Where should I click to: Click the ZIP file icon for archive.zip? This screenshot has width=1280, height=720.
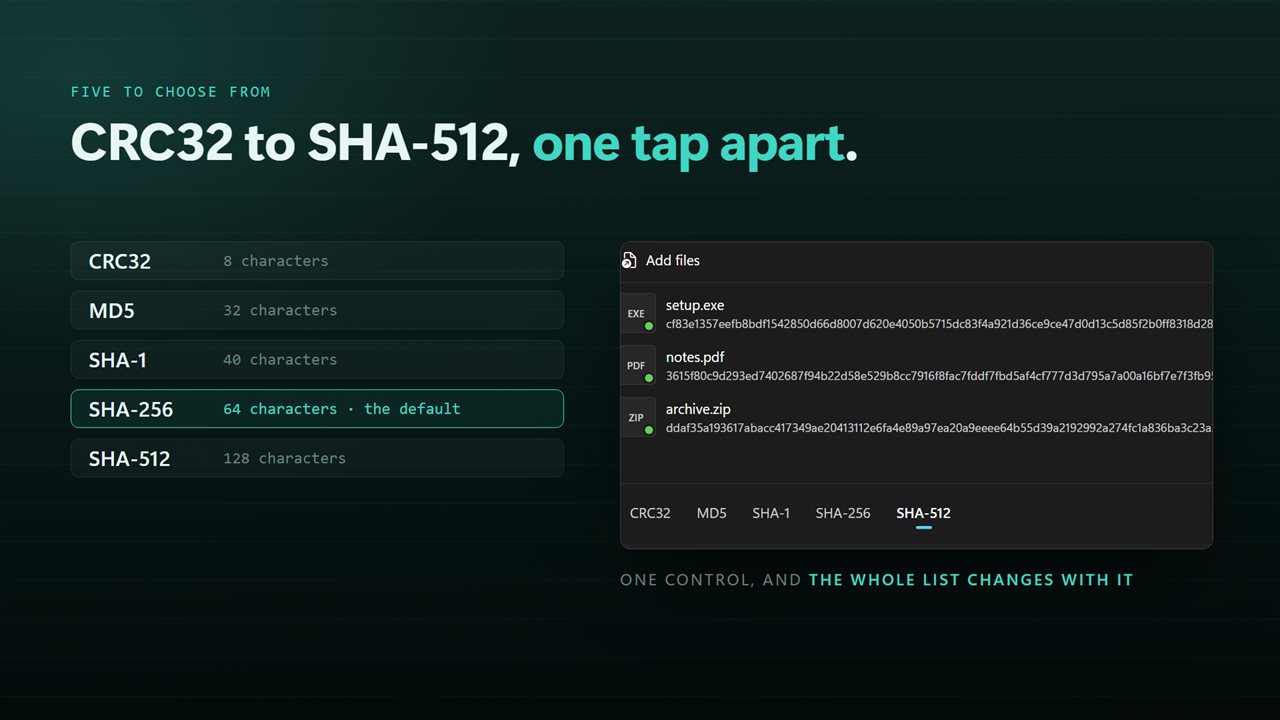637,418
